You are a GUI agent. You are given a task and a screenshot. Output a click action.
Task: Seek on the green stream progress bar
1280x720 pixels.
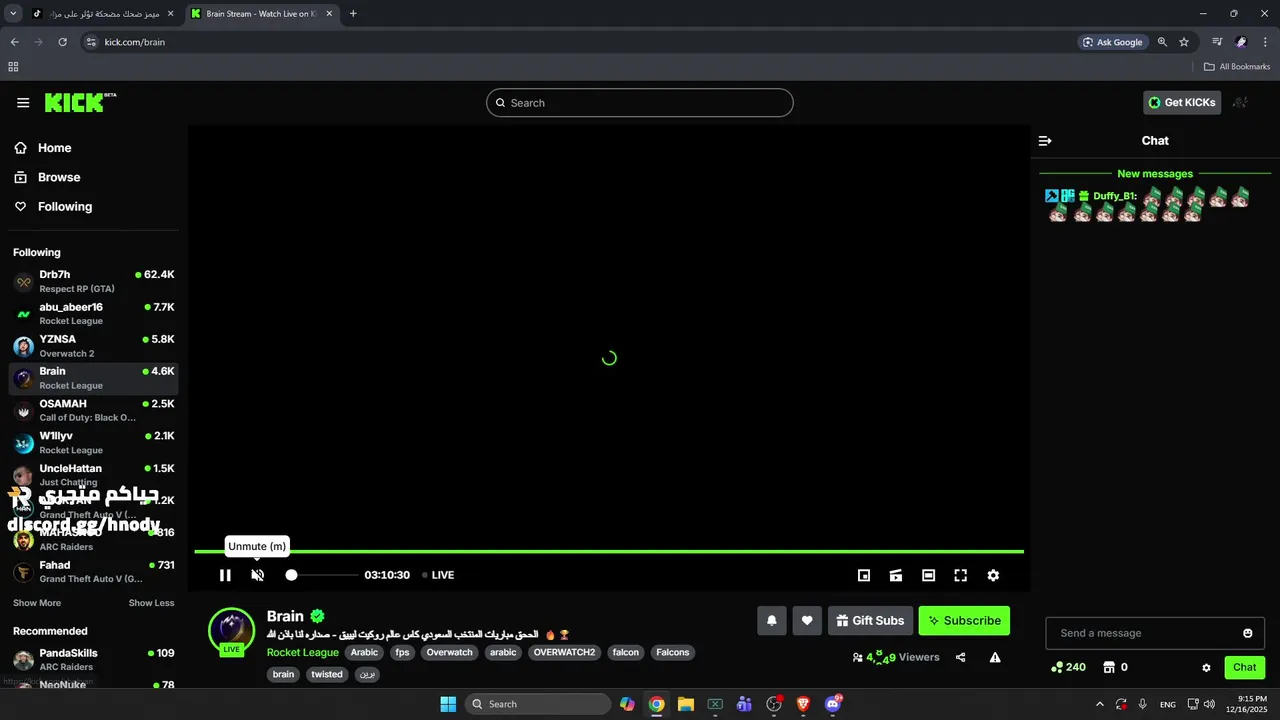click(x=609, y=551)
